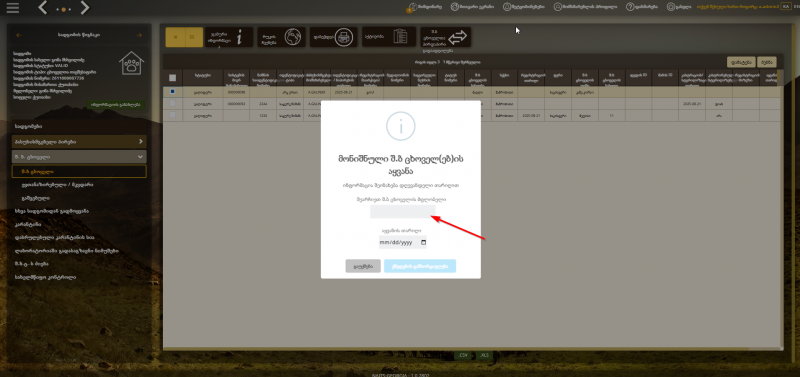The width and height of the screenshot is (800, 377).
Task: Uncheck the first table row checkbox
Action: click(172, 92)
